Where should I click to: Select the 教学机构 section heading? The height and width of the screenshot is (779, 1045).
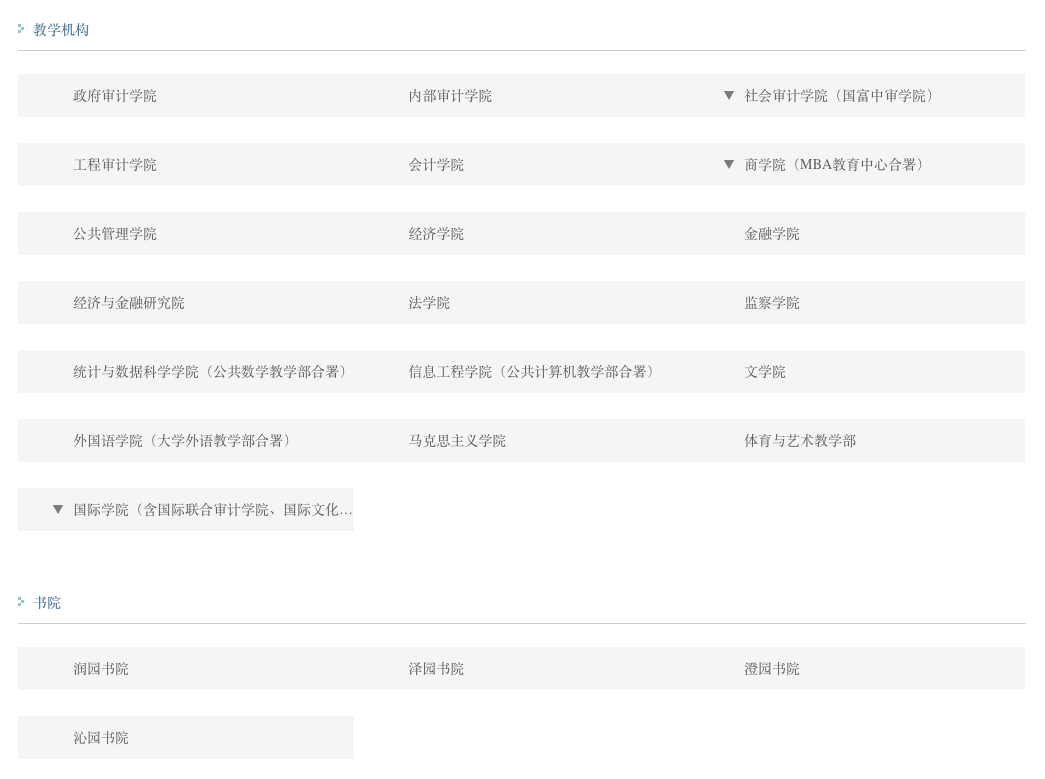tap(61, 29)
